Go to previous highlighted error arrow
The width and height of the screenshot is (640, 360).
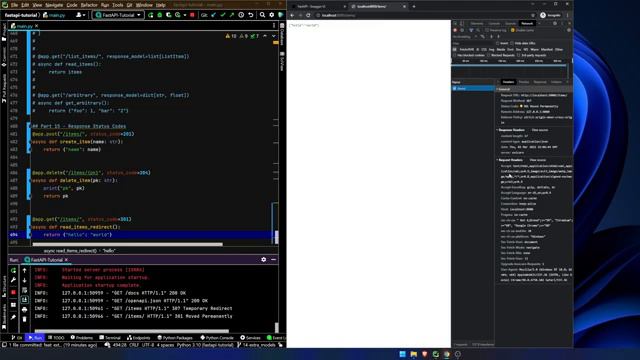click(265, 36)
